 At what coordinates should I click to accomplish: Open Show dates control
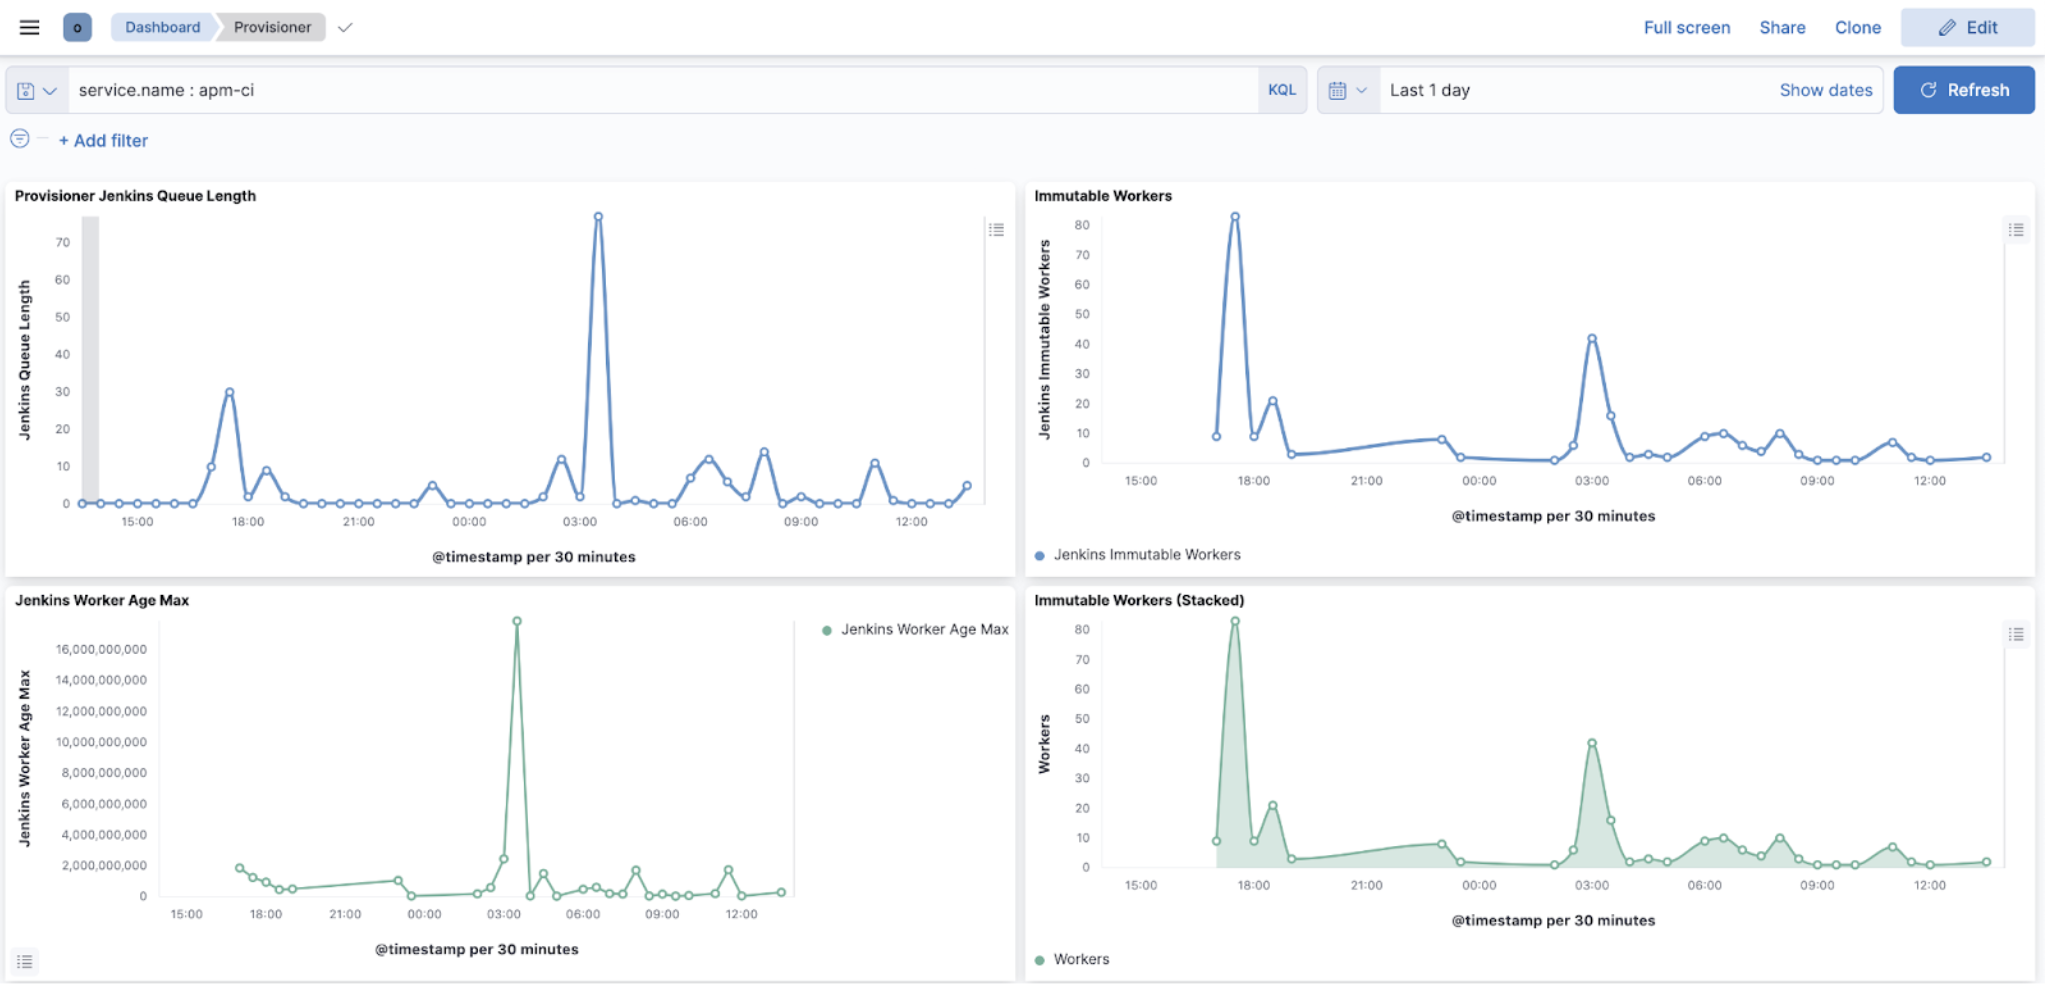pyautogui.click(x=1824, y=89)
